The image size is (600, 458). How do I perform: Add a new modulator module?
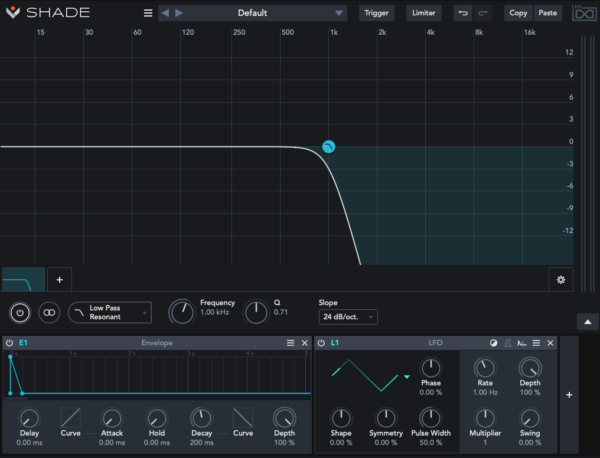569,395
